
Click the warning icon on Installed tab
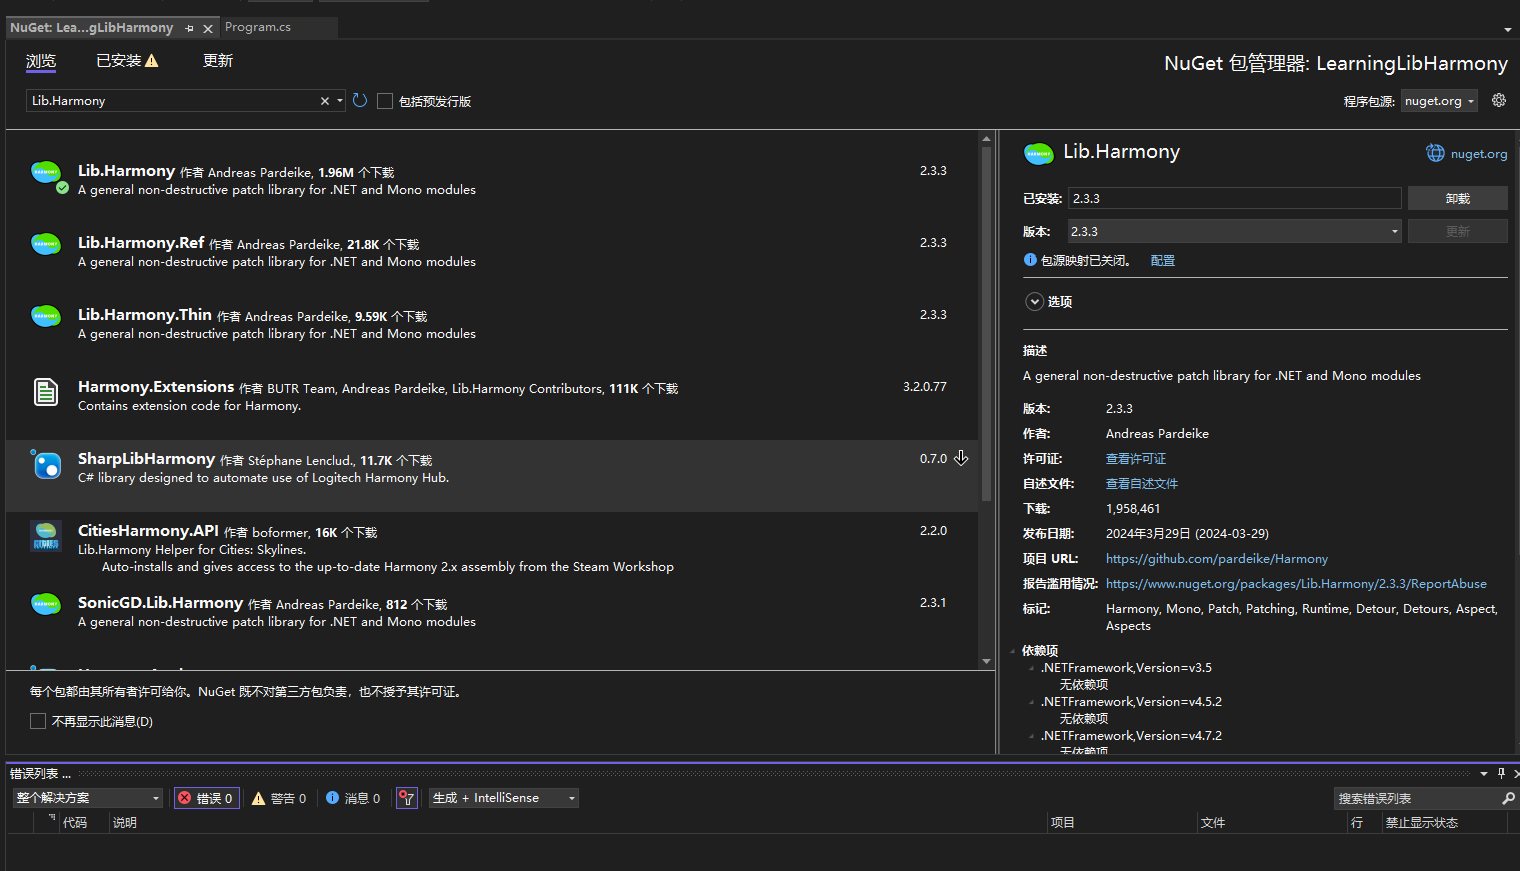(x=152, y=61)
